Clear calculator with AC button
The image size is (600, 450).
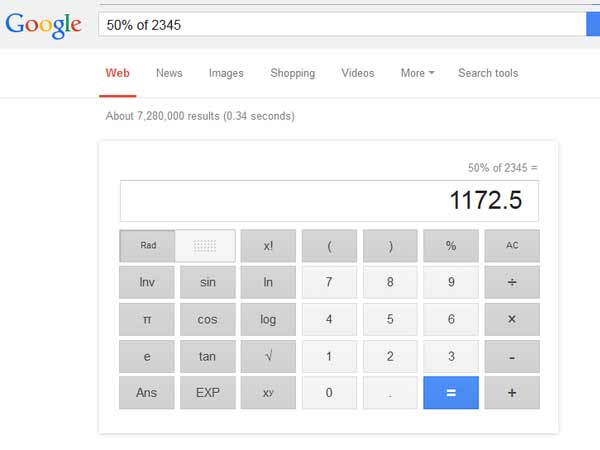point(512,245)
